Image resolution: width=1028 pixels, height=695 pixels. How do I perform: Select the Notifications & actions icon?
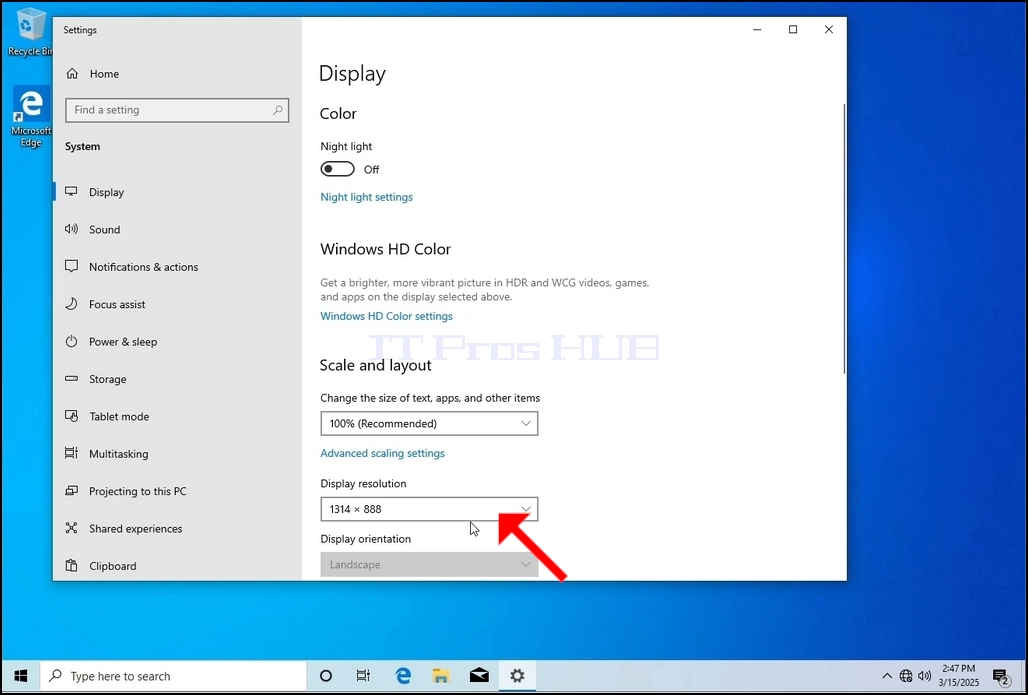tap(71, 267)
